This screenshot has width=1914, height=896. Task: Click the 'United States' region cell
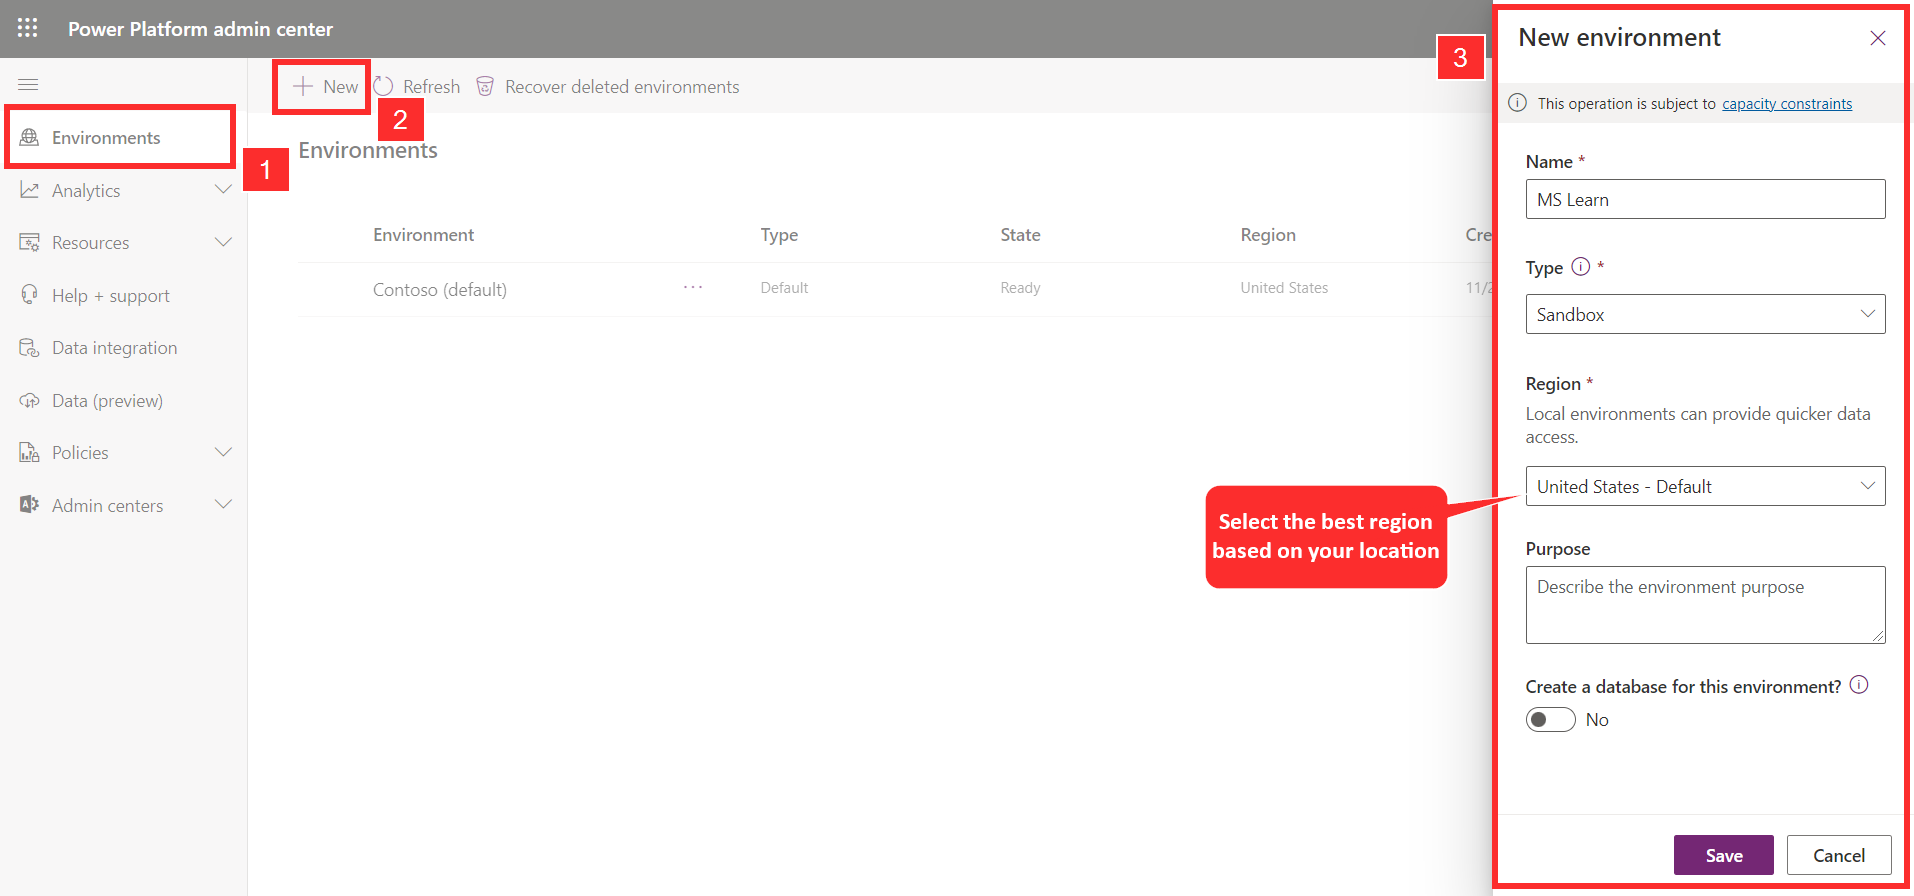(1284, 288)
